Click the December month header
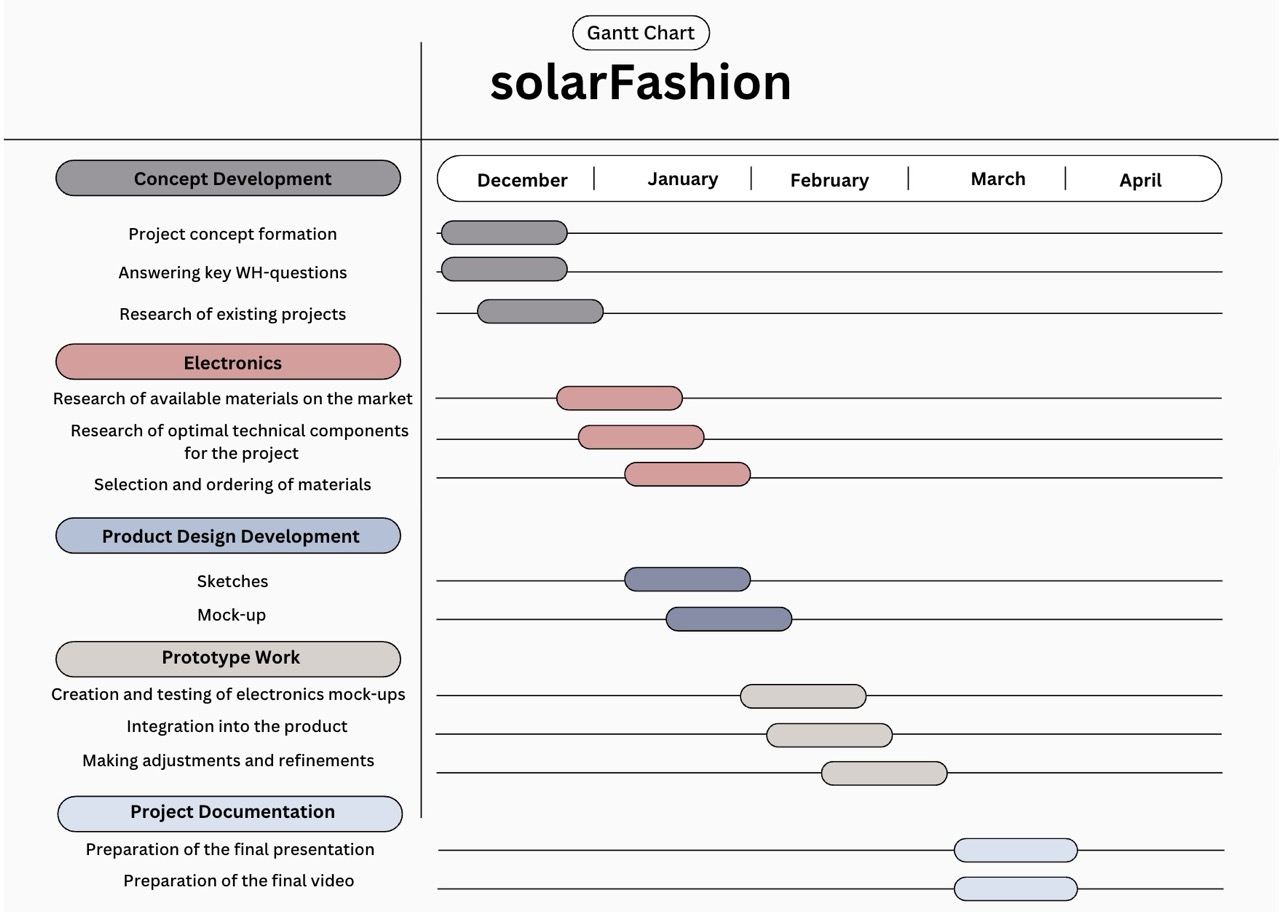 pyautogui.click(x=522, y=180)
